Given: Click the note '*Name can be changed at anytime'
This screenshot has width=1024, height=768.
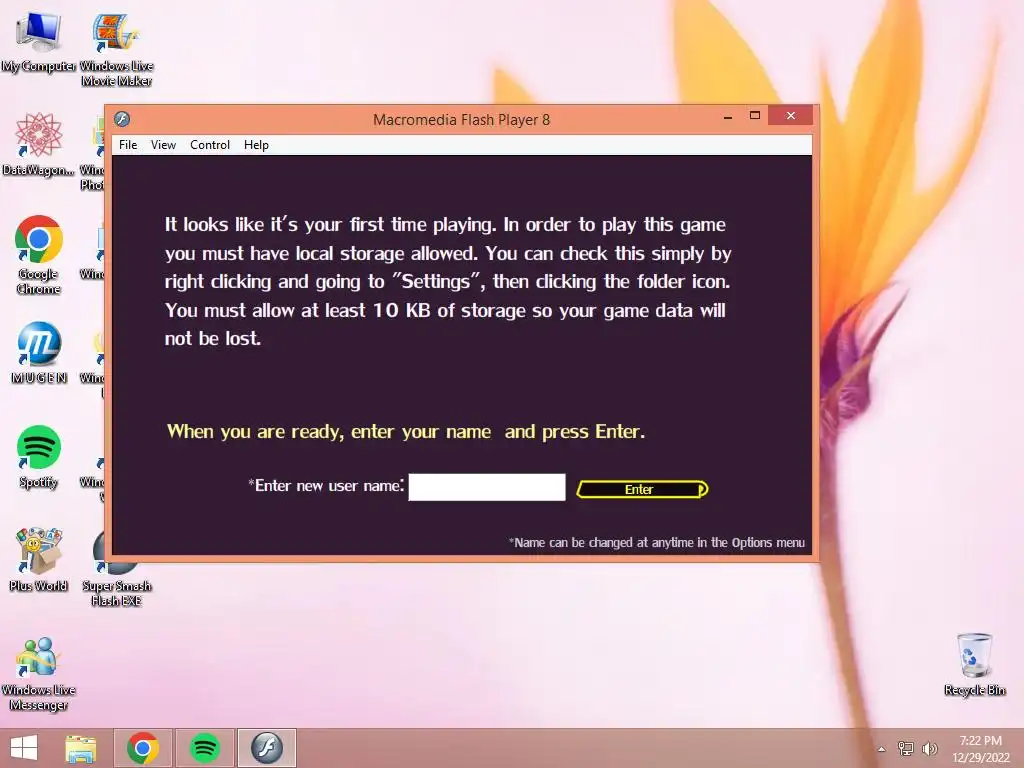Looking at the screenshot, I should pyautogui.click(x=656, y=543).
